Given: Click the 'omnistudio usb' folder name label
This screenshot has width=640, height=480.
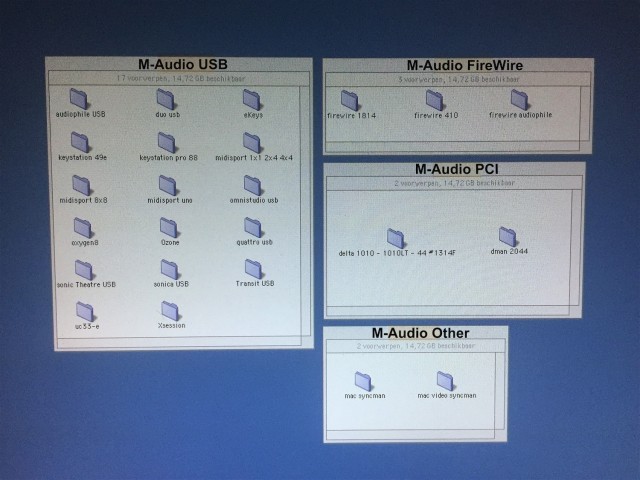Looking at the screenshot, I should click(x=254, y=200).
